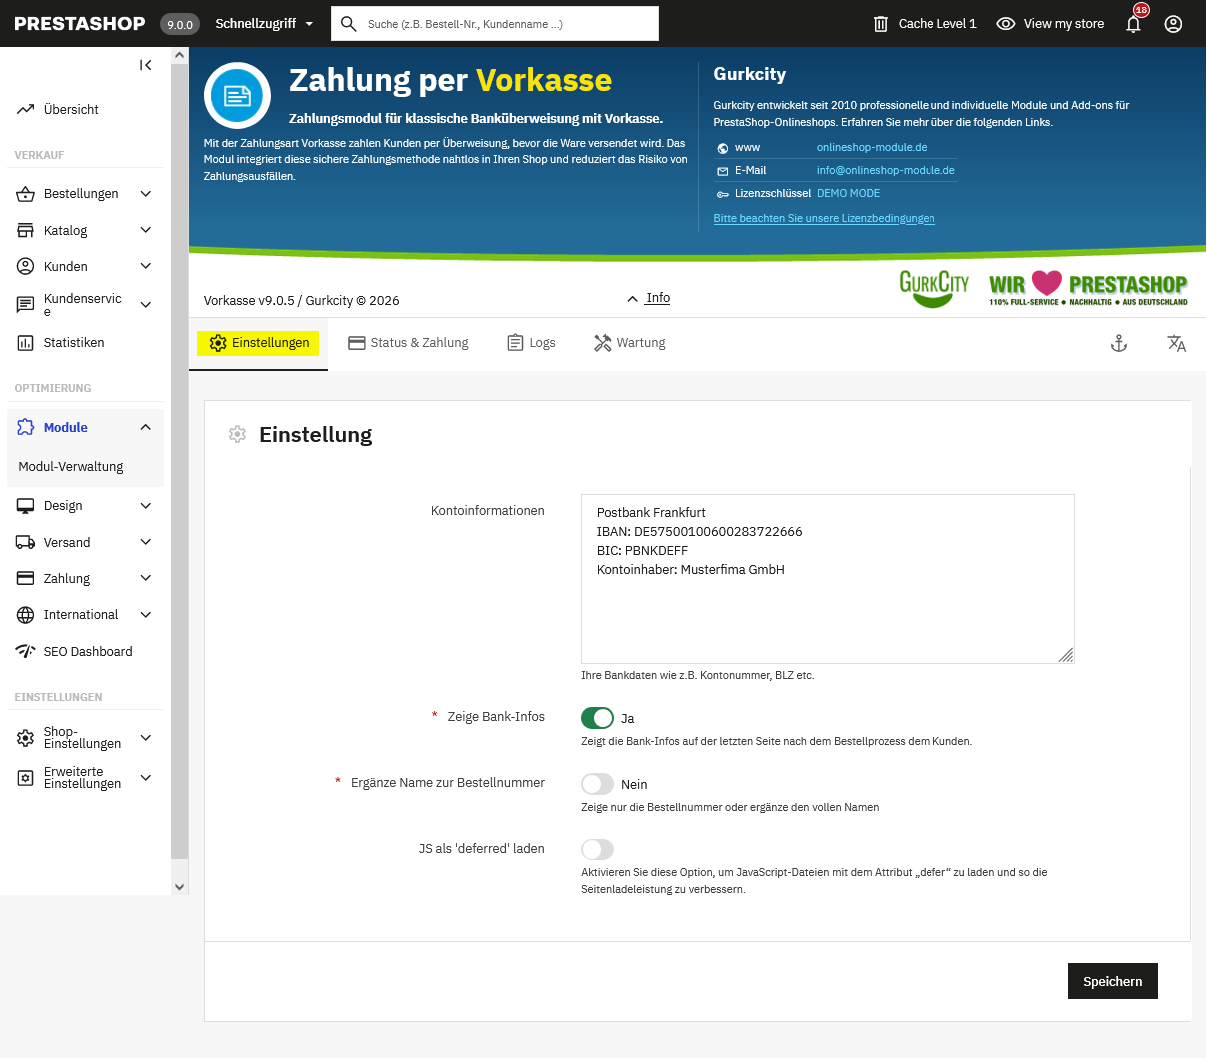Click the Statistiken chart icon
Viewport: 1207px width, 1059px height.
[x=25, y=343]
